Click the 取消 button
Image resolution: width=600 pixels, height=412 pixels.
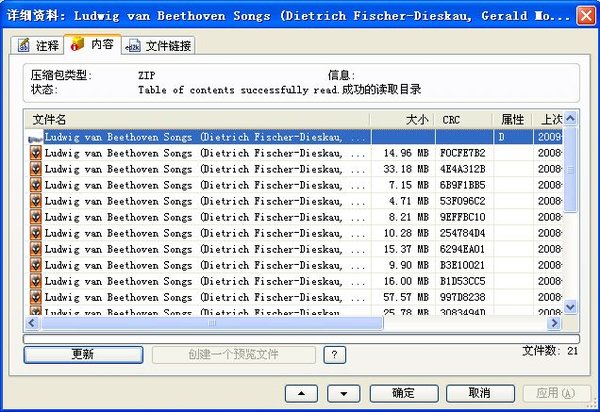tap(480, 393)
